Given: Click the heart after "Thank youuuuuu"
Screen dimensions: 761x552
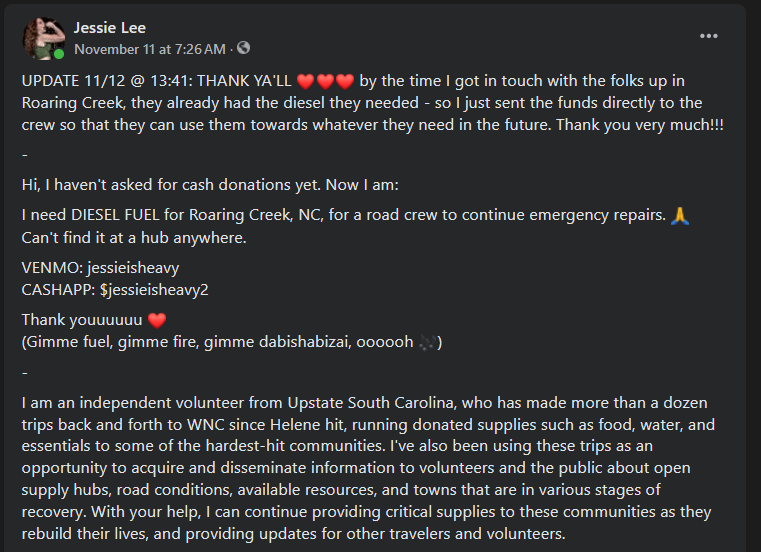Looking at the screenshot, I should pyautogui.click(x=156, y=320).
